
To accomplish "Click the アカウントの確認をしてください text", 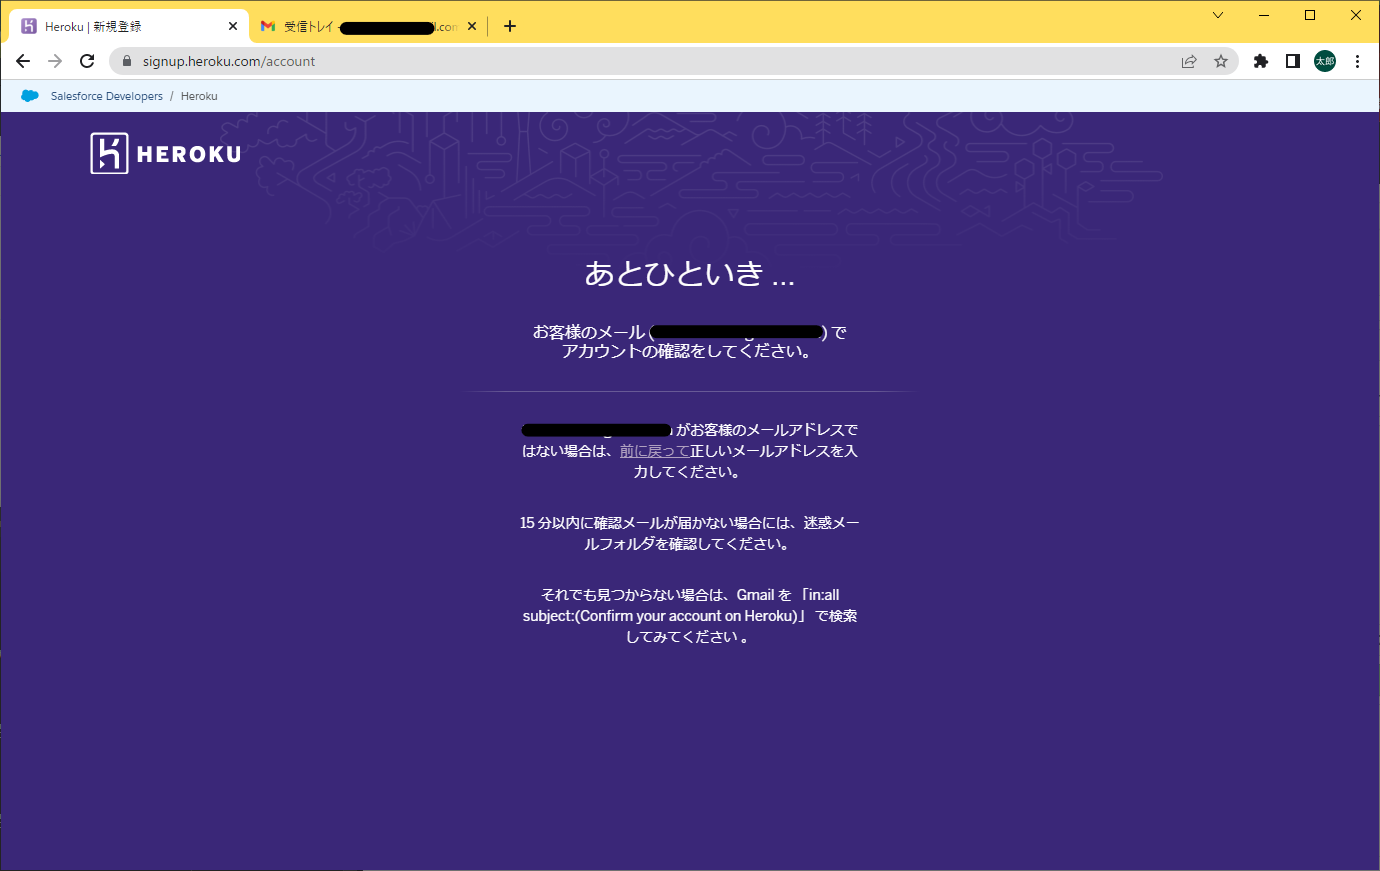I will [686, 351].
